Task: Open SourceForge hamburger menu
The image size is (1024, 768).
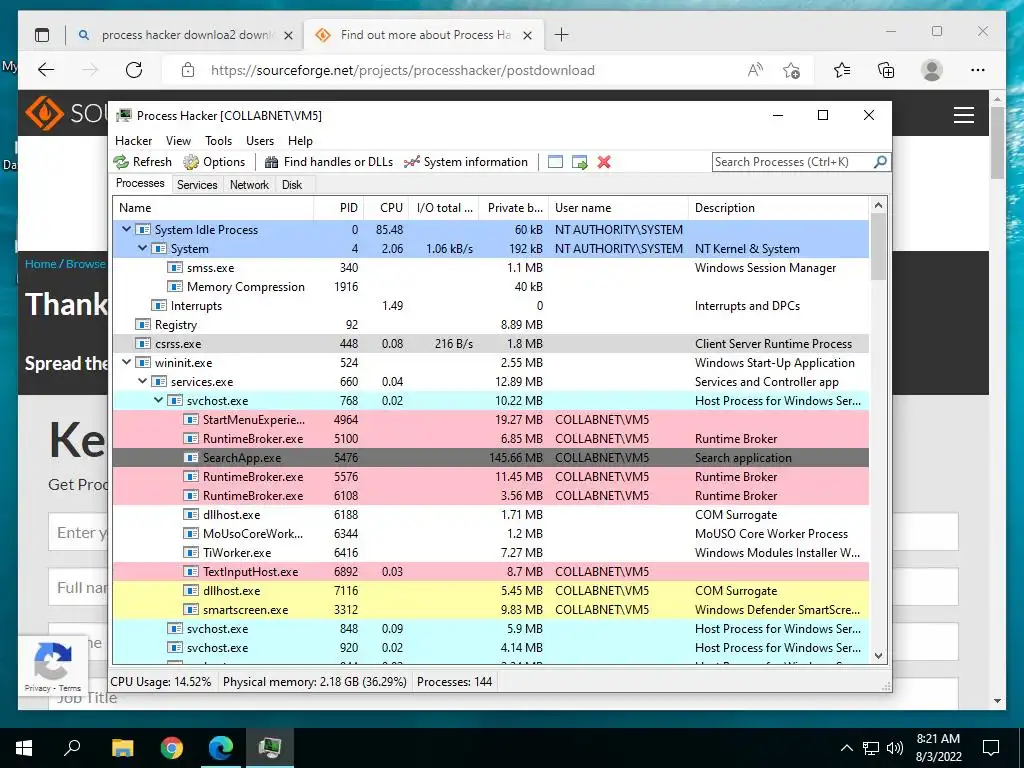Action: (964, 115)
